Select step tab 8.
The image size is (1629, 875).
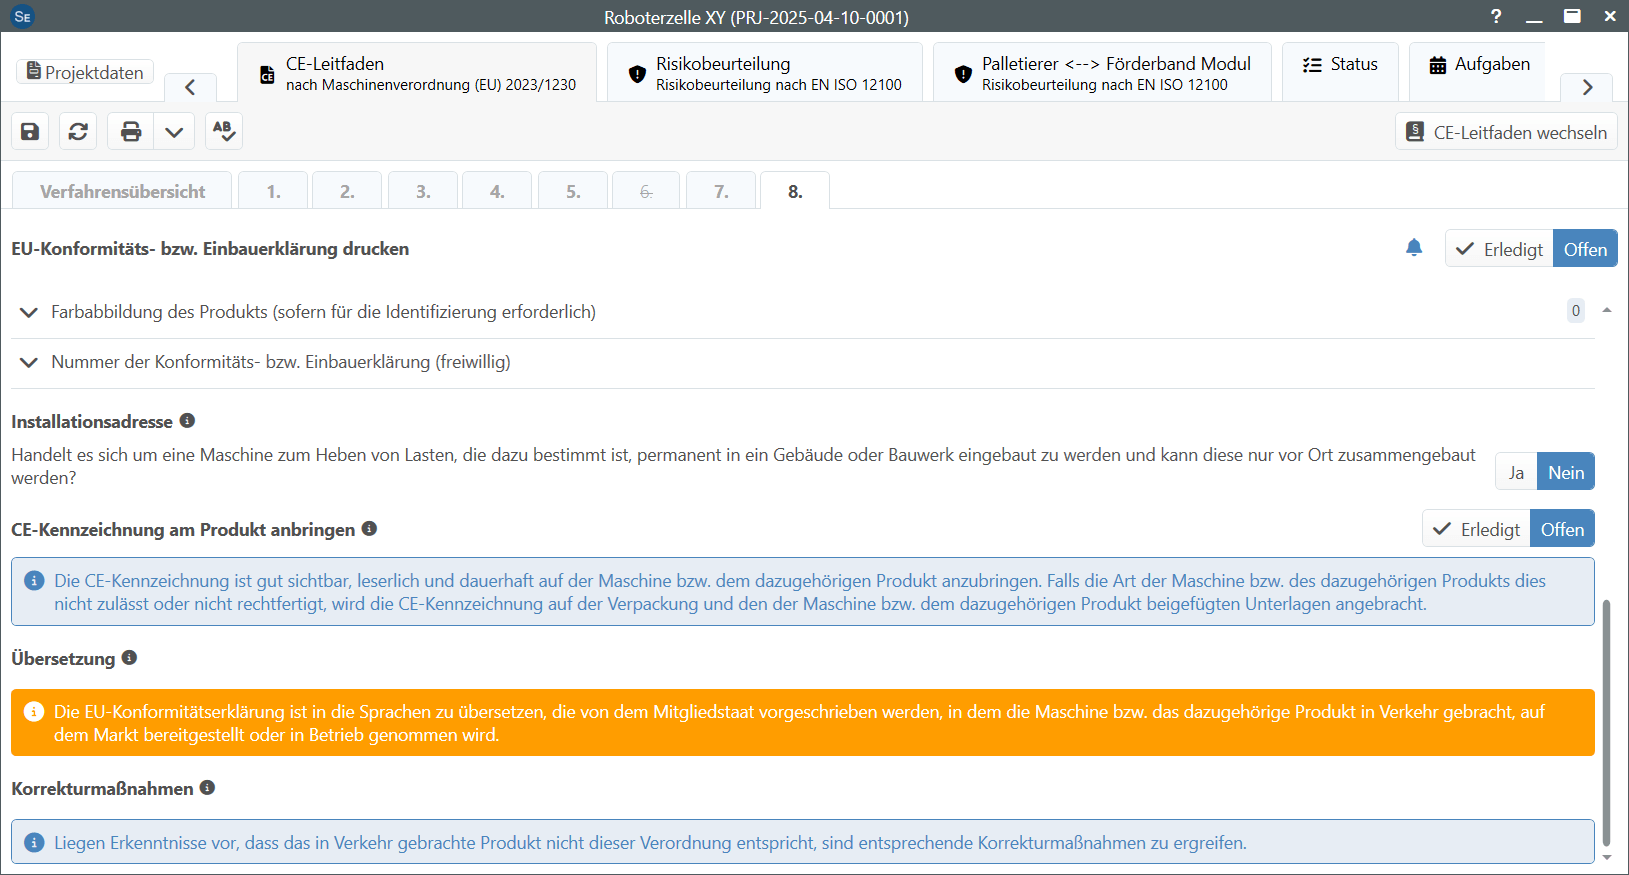[x=795, y=191]
